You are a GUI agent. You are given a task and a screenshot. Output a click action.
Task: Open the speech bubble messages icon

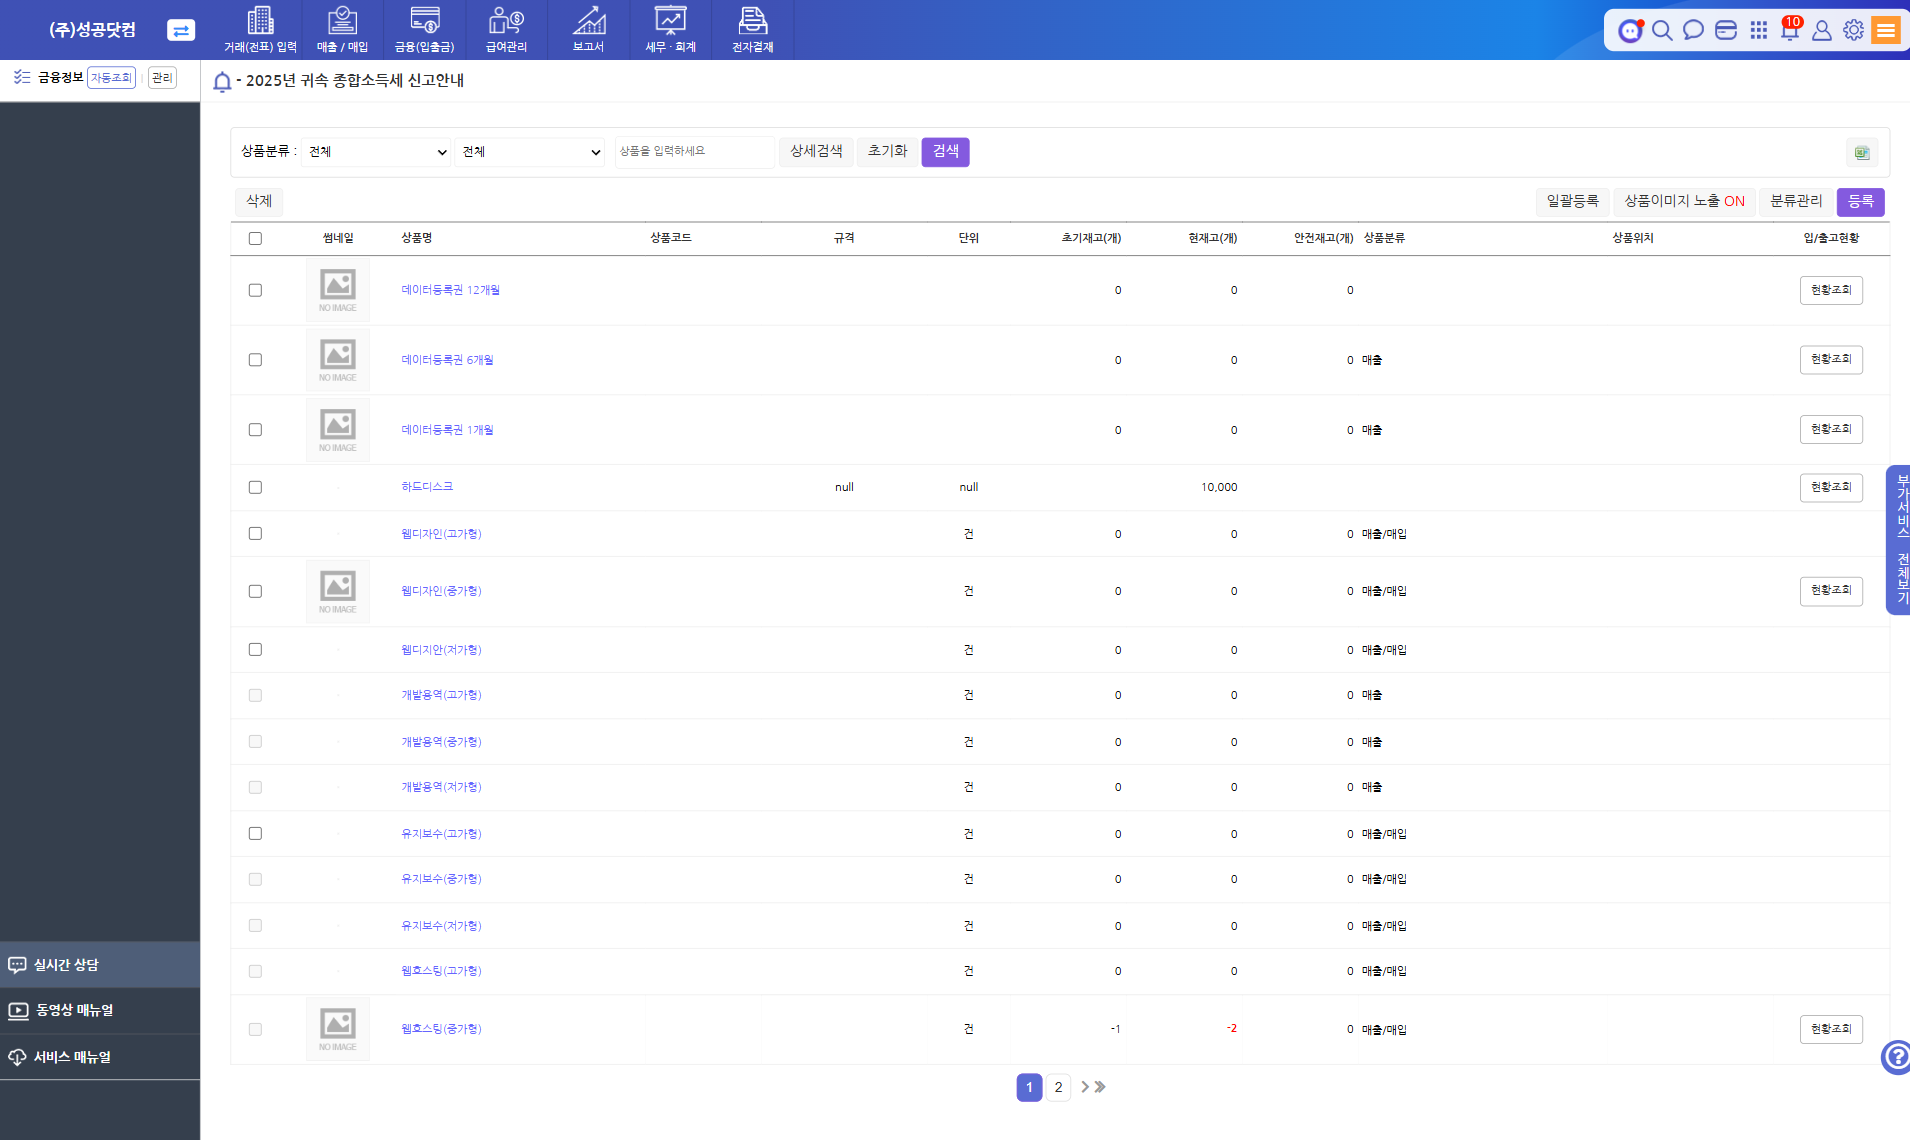point(1693,30)
